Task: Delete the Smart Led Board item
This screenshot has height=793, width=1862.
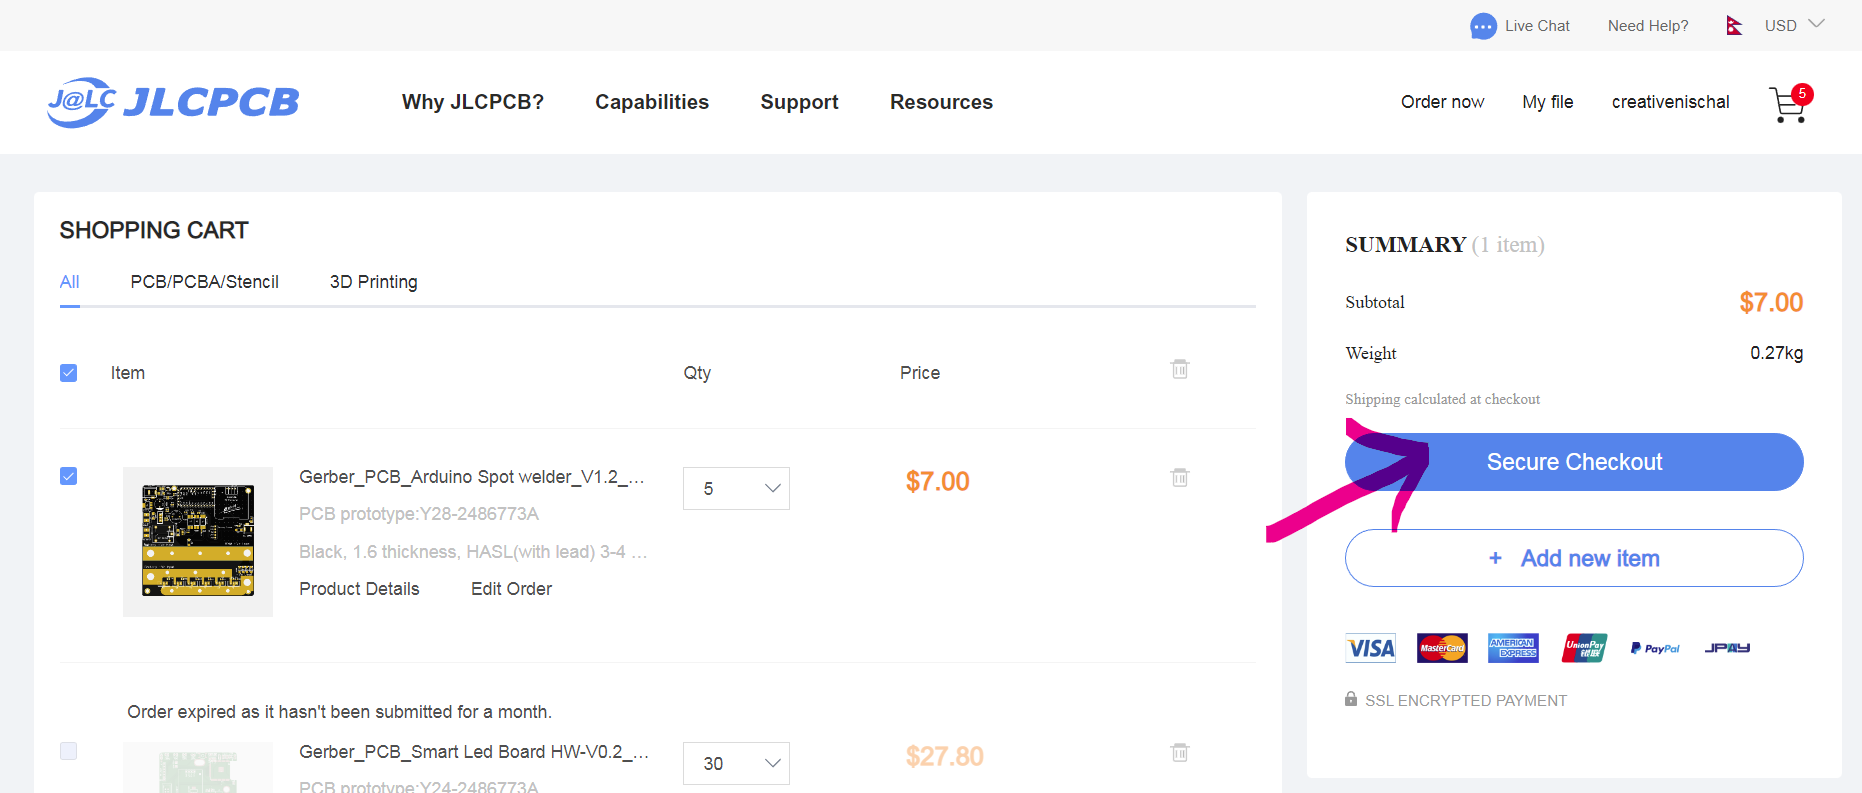Action: coord(1180,752)
